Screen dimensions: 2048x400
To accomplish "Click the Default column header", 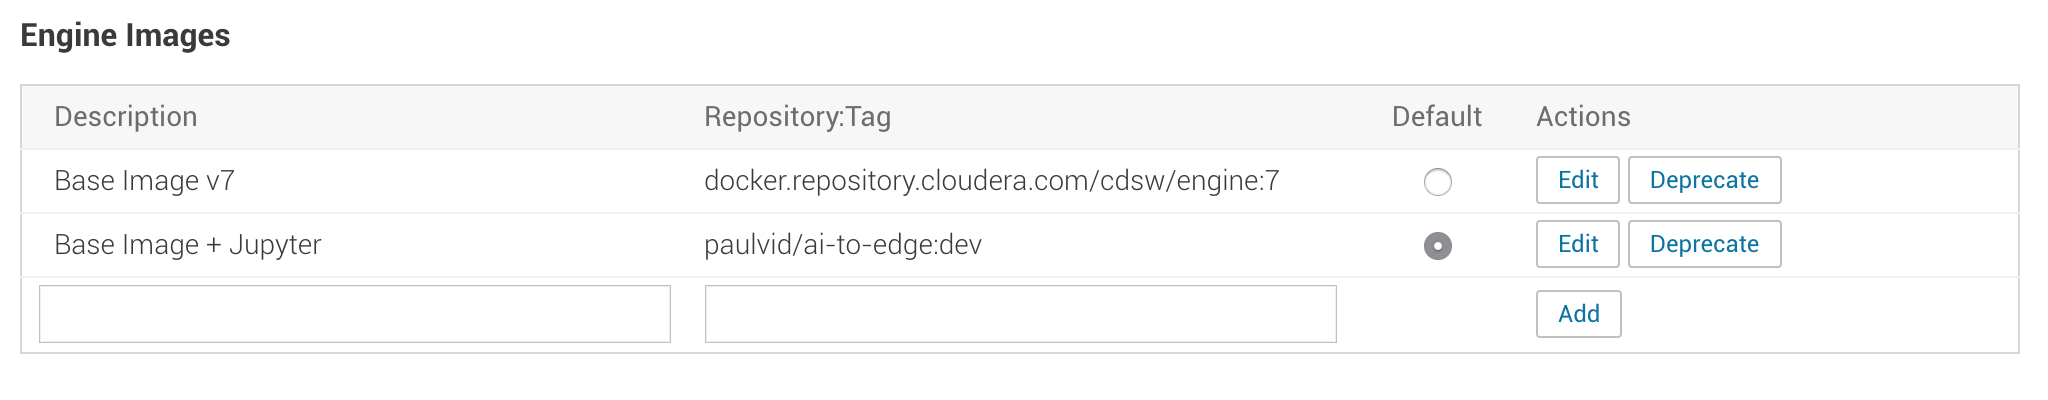I will pos(1436,117).
